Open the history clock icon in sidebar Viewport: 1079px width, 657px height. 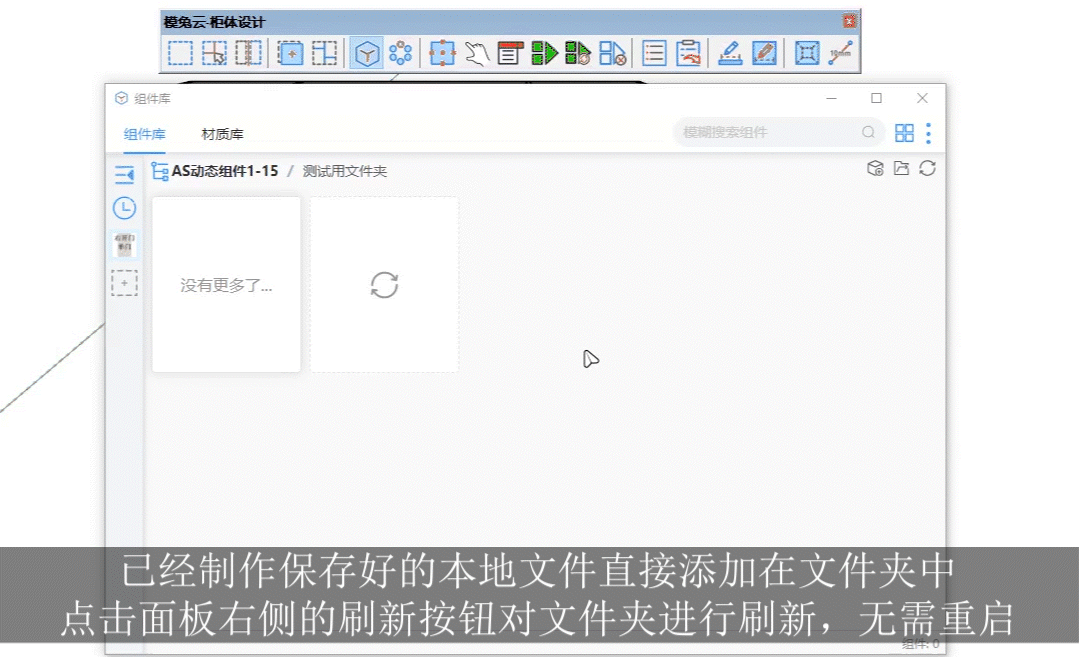pyautogui.click(x=124, y=208)
